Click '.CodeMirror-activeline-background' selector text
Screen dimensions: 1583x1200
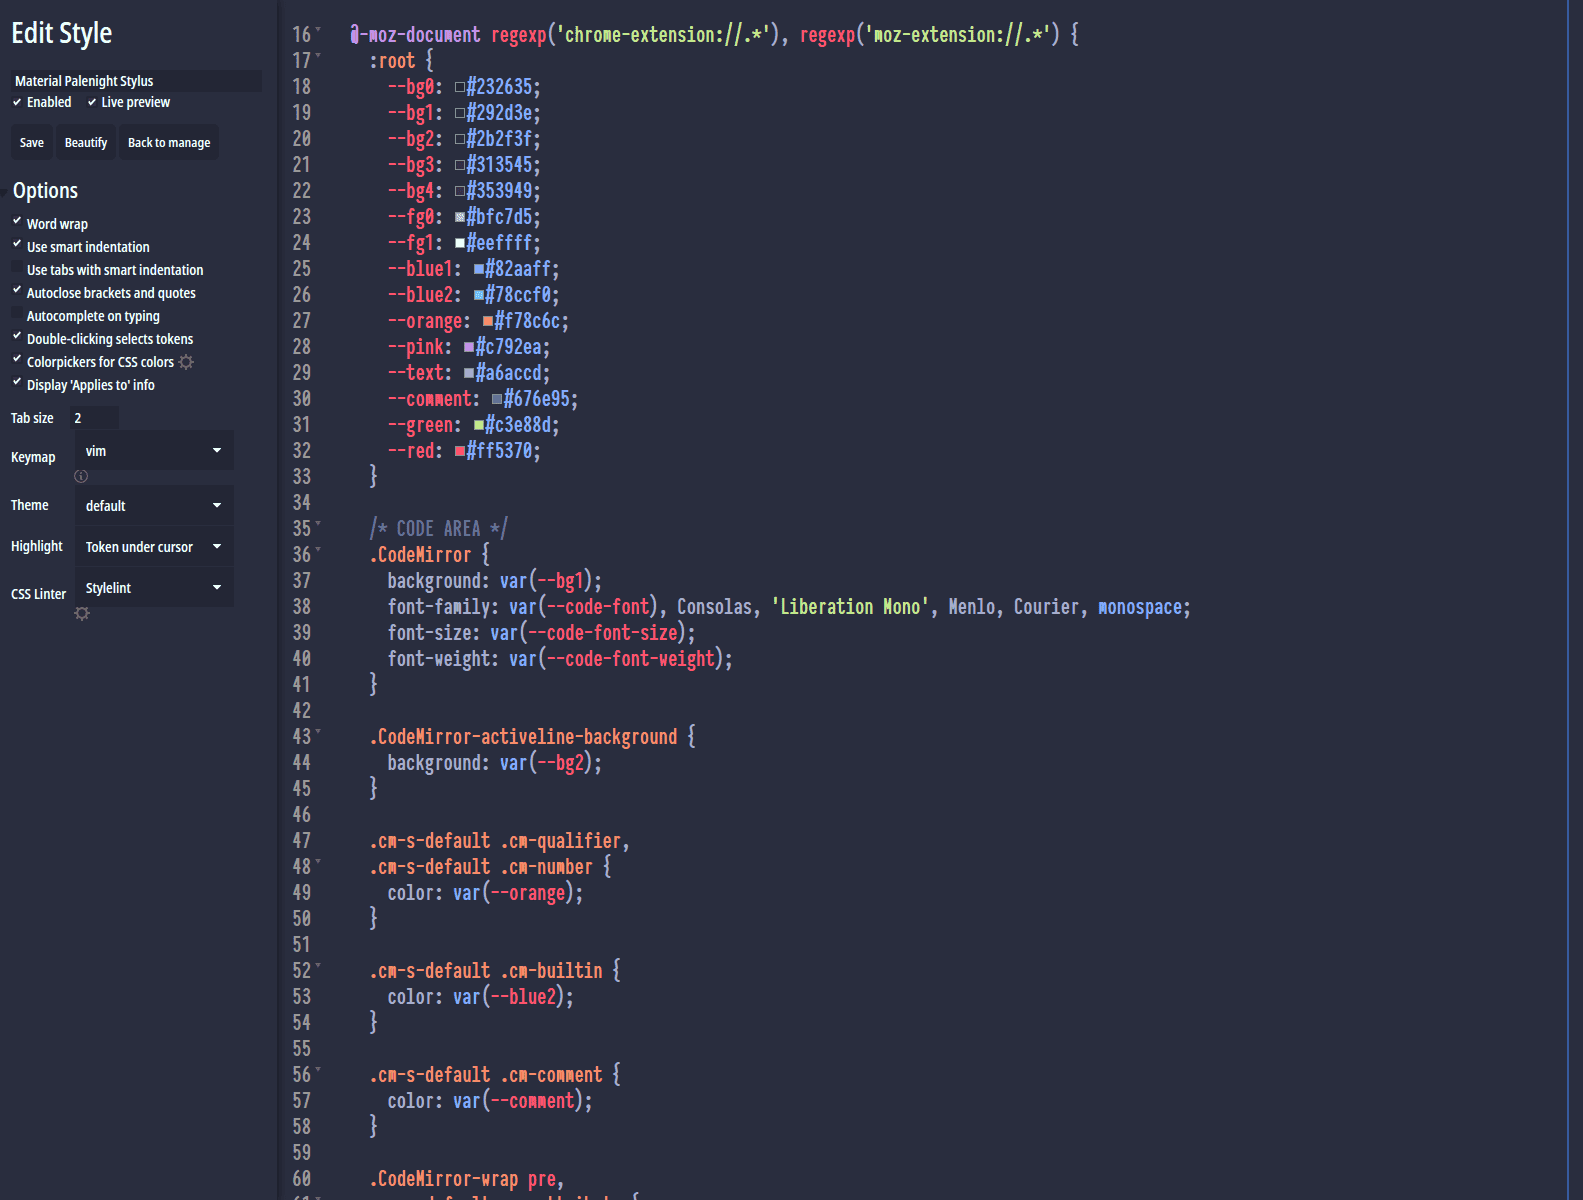[523, 736]
